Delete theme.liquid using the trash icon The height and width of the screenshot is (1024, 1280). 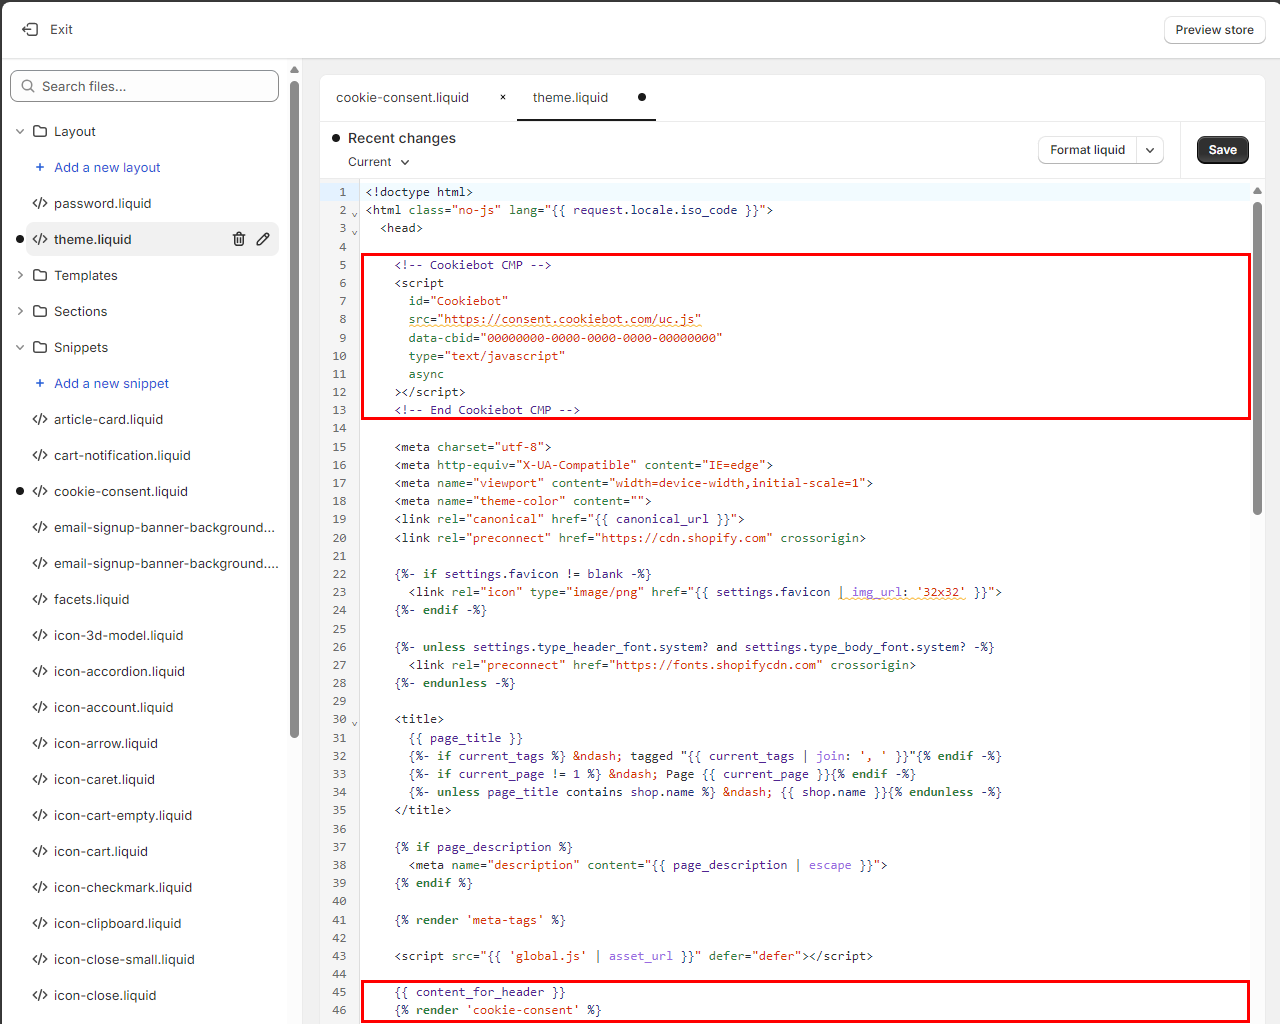239,239
